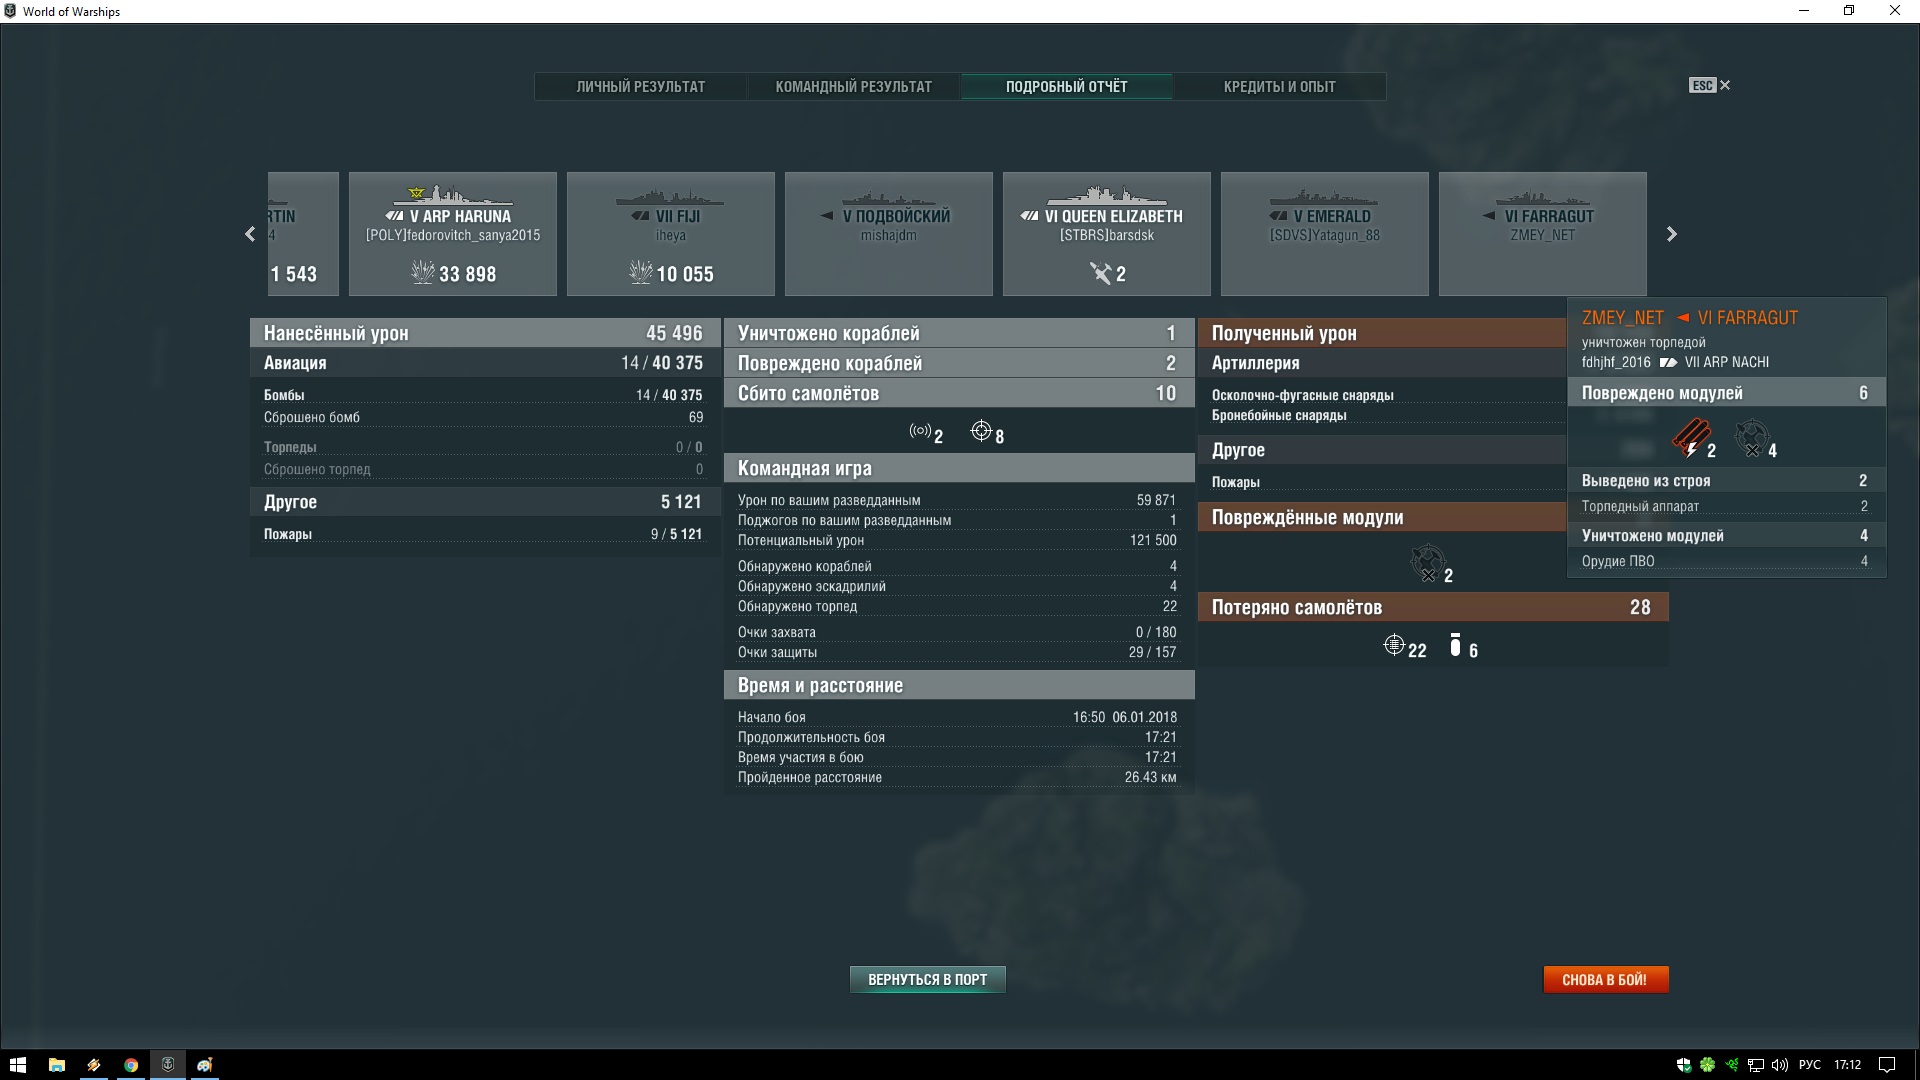Click the Пройденное расстояние row
This screenshot has width=1920, height=1080.
point(959,777)
